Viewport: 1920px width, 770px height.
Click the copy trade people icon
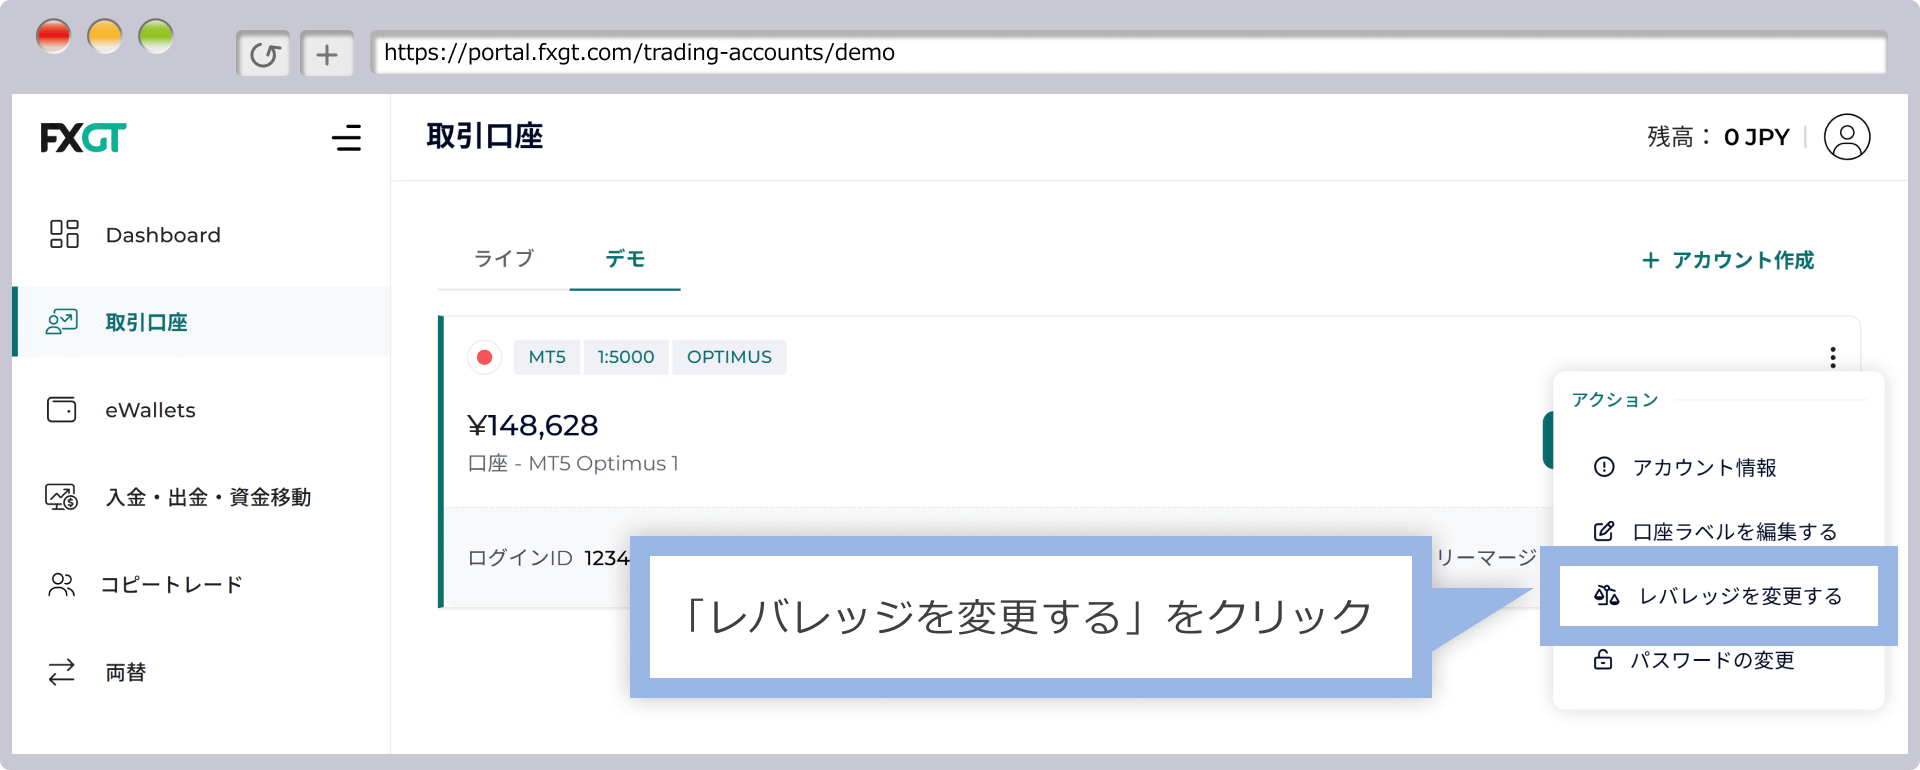(62, 585)
